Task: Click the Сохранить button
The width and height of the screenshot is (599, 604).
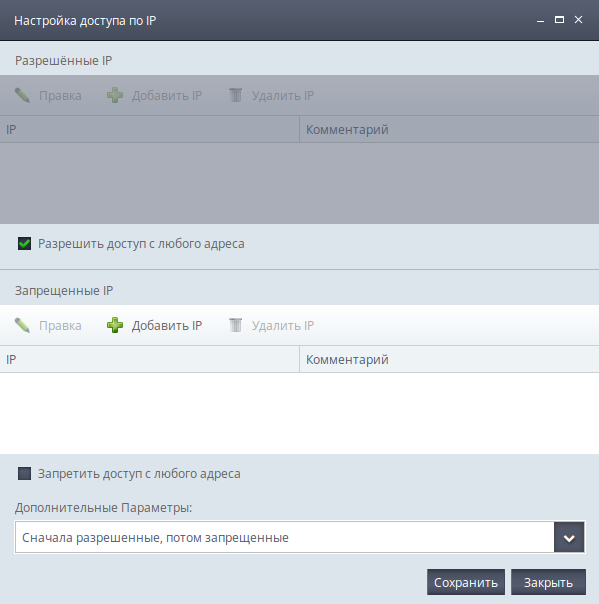Action: pyautogui.click(x=466, y=582)
